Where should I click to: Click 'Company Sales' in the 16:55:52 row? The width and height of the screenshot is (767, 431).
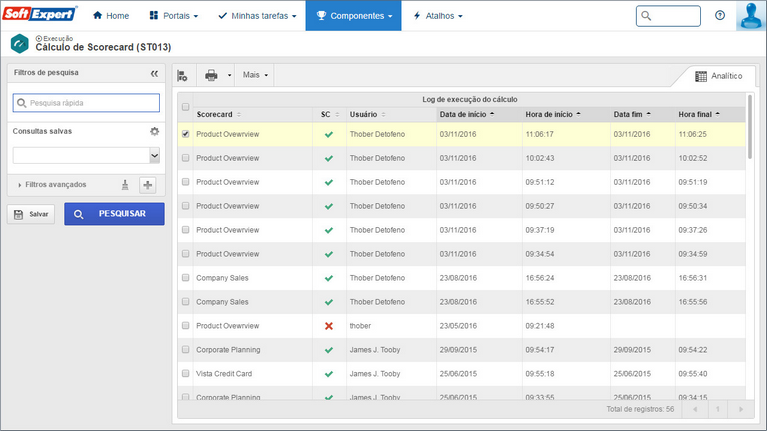point(222,302)
